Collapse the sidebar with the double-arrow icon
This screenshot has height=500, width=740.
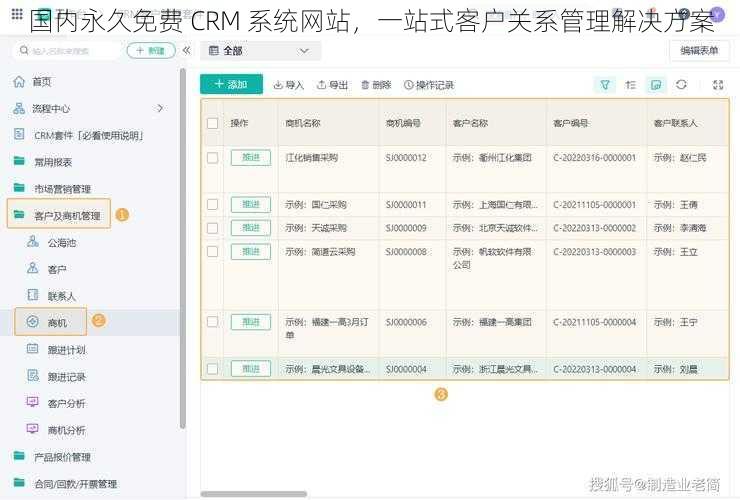click(186, 51)
